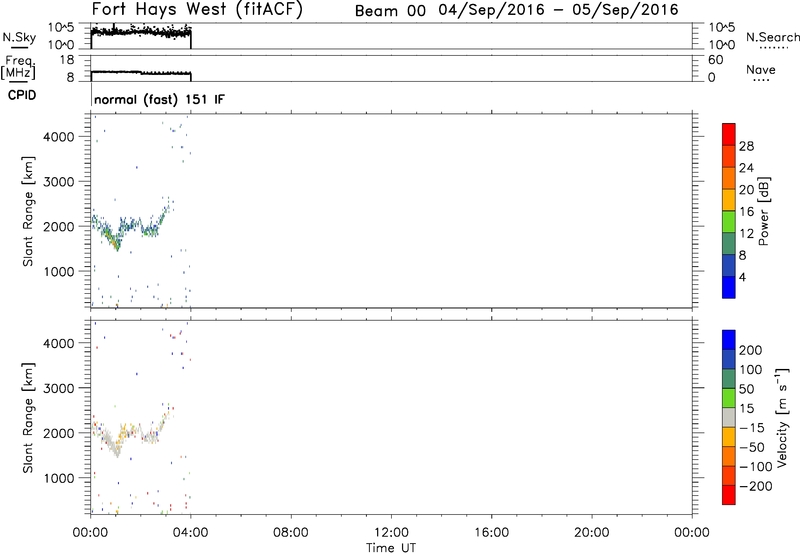Click the '-50' tick on the velocity color bar
800x554 pixels.
click(x=752, y=447)
